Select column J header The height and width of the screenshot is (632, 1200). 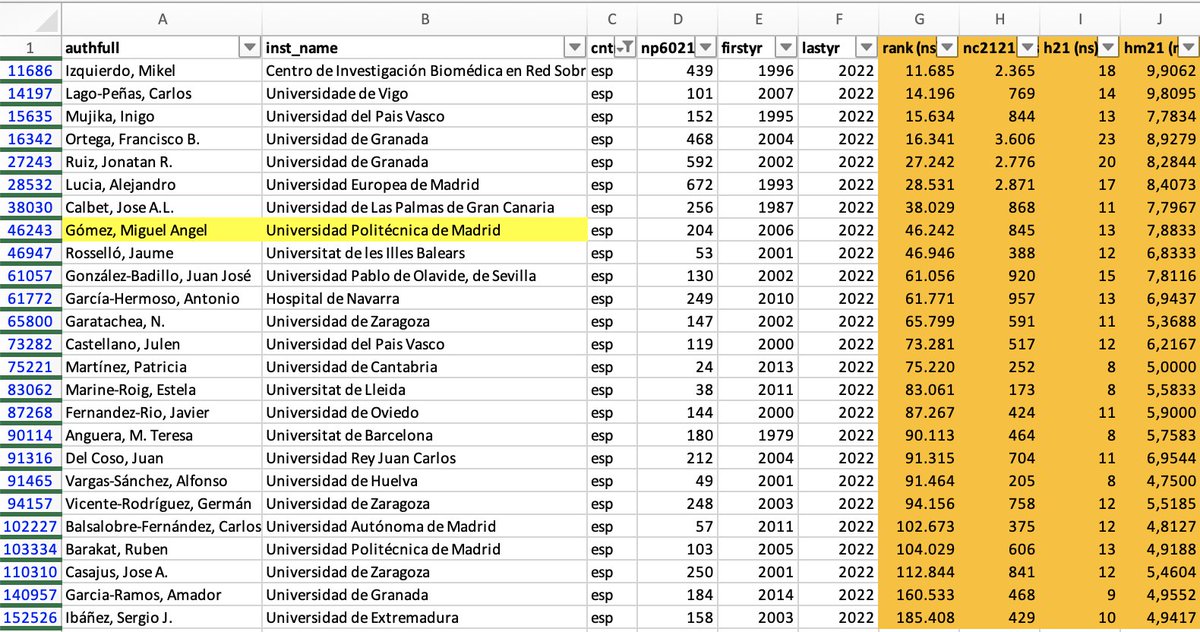point(1161,17)
